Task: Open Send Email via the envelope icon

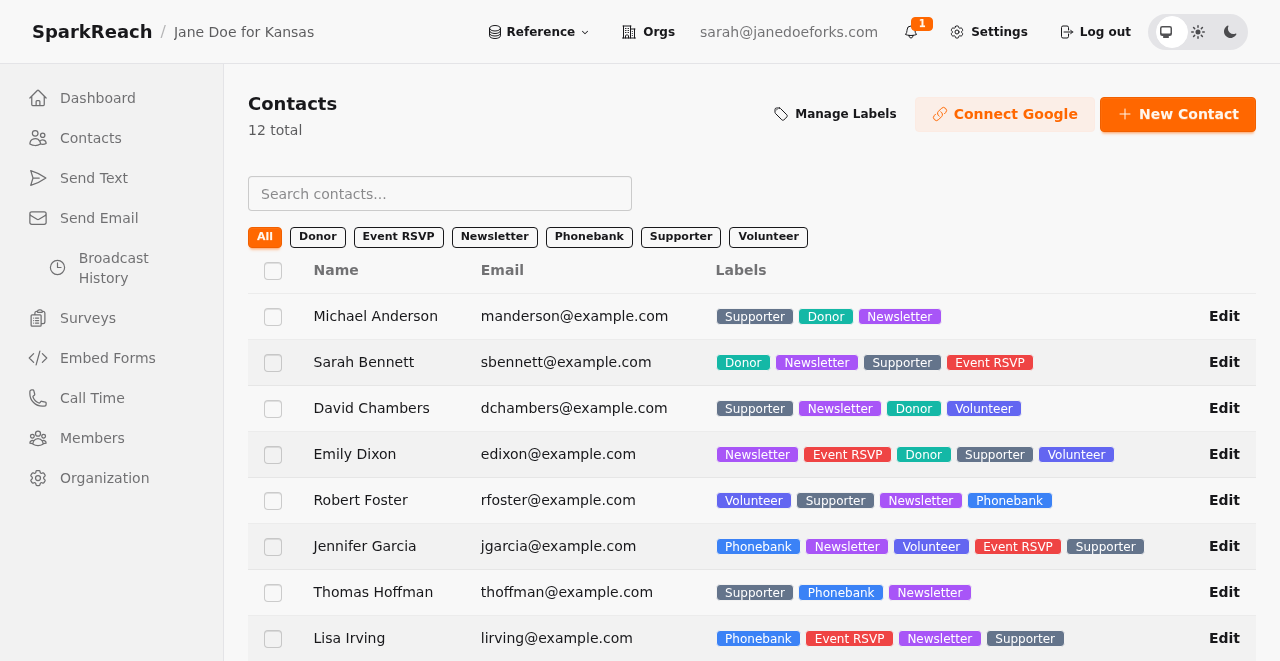Action: click(38, 218)
